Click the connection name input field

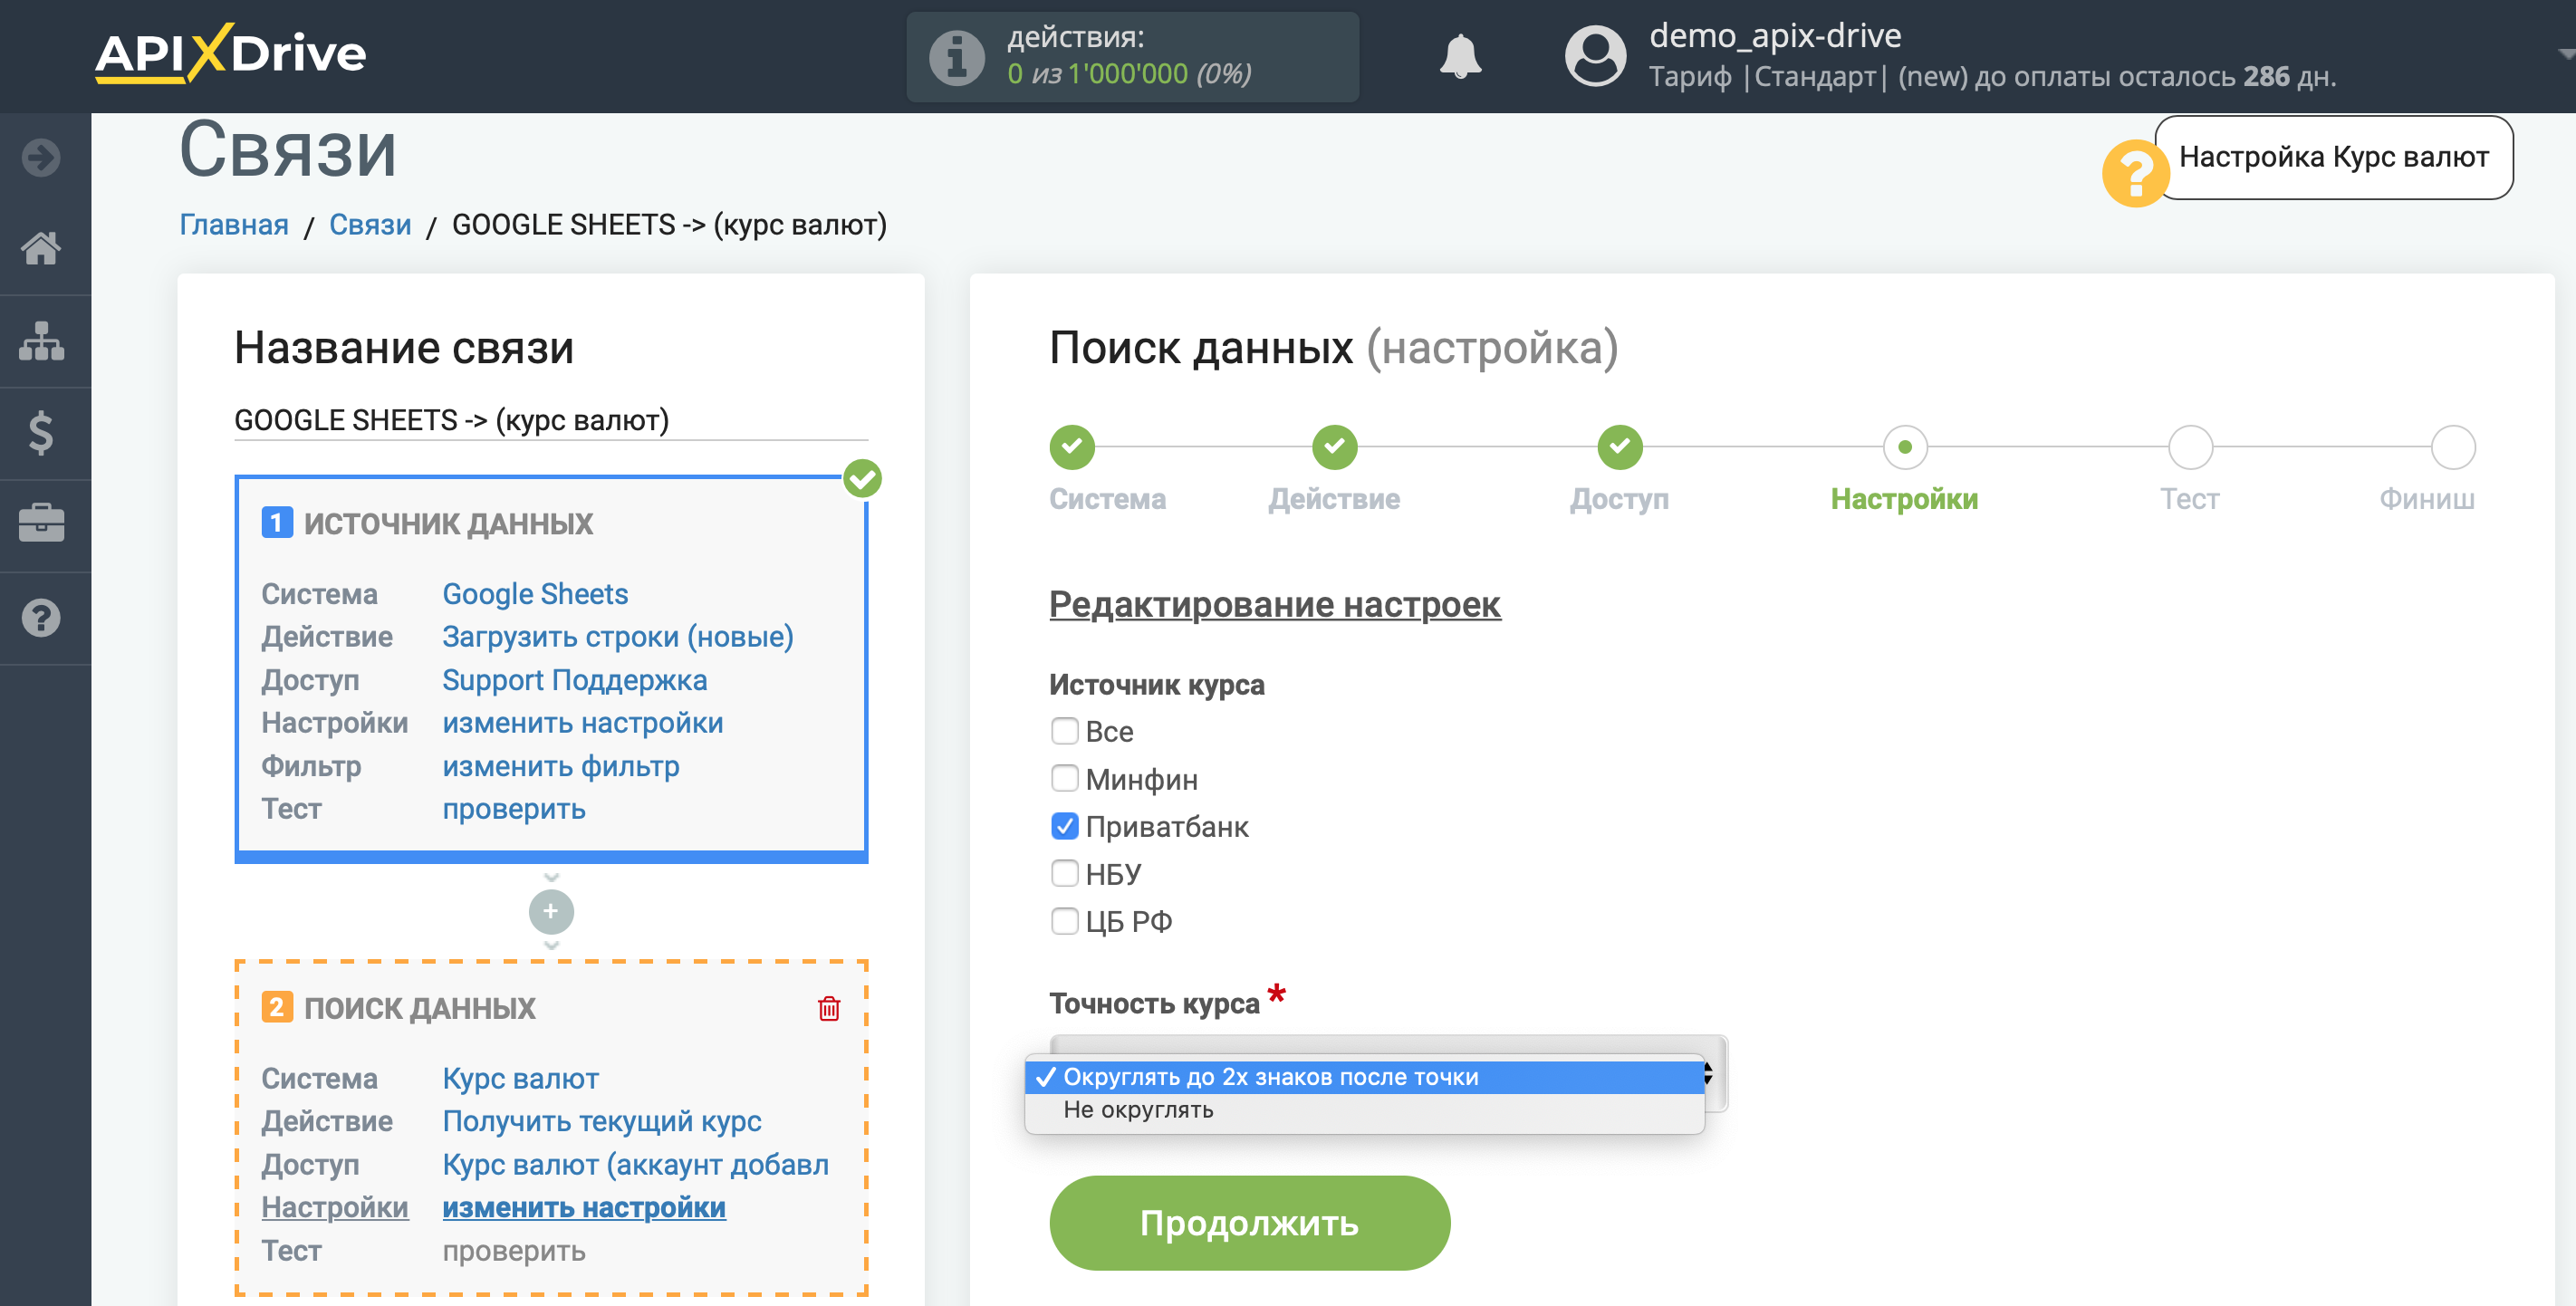coord(551,420)
